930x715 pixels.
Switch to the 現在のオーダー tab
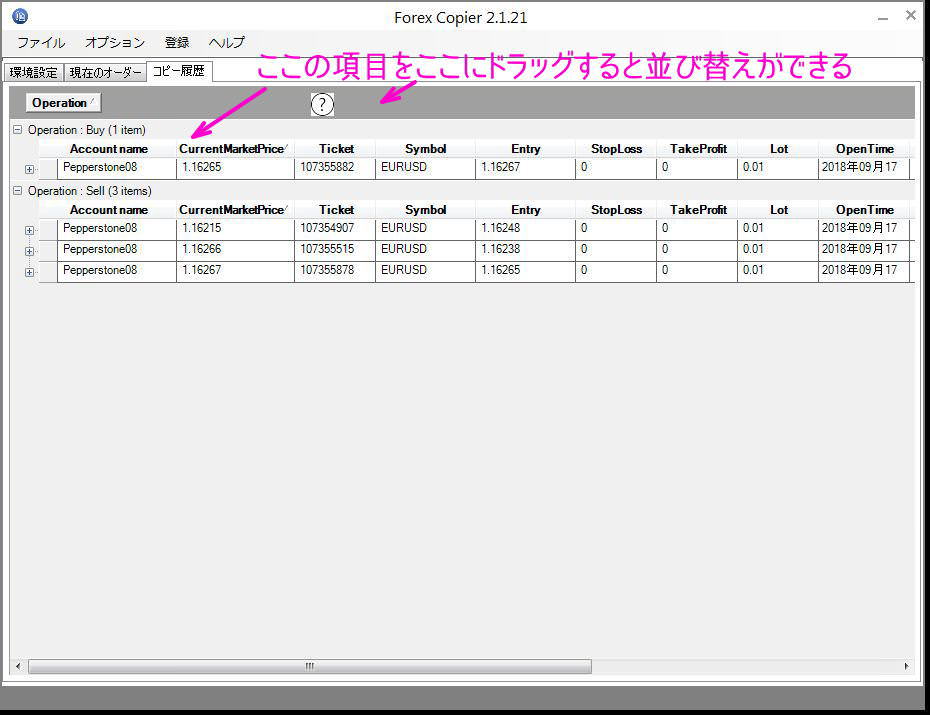click(105, 72)
